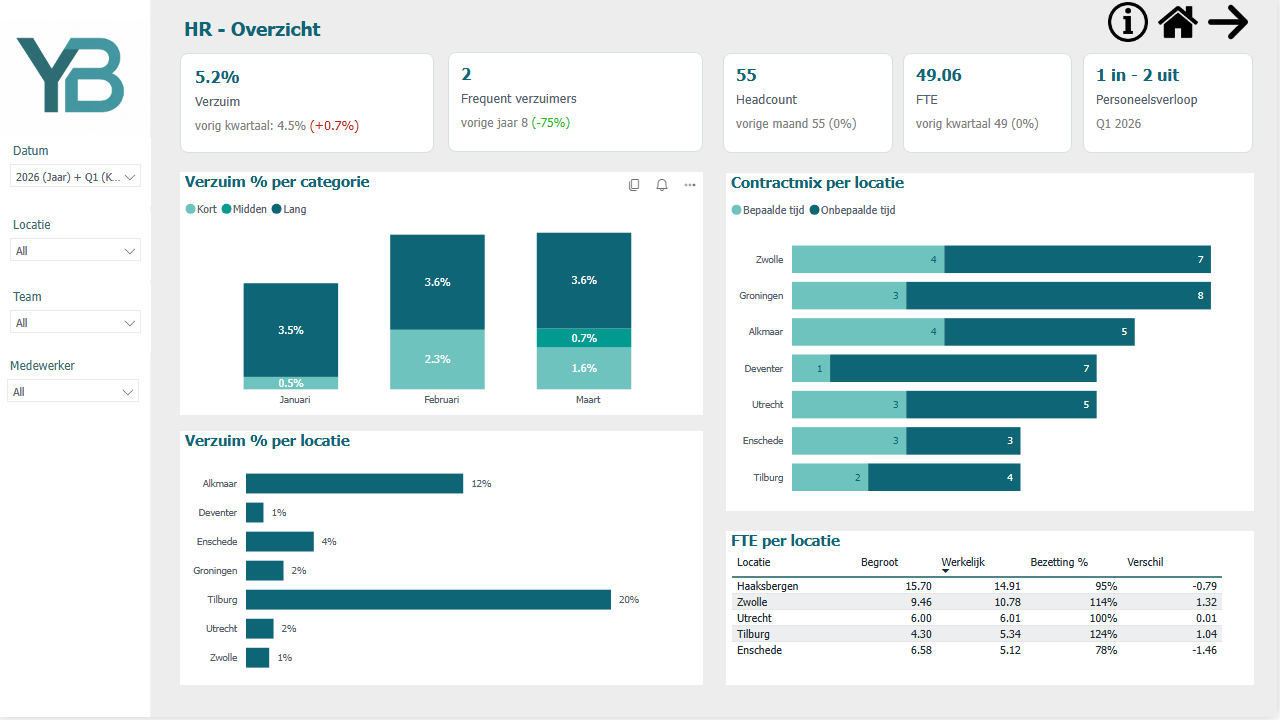Open the Frequent verzuimers KPI card
Screen dimensions: 1280x720
[x=575, y=103]
